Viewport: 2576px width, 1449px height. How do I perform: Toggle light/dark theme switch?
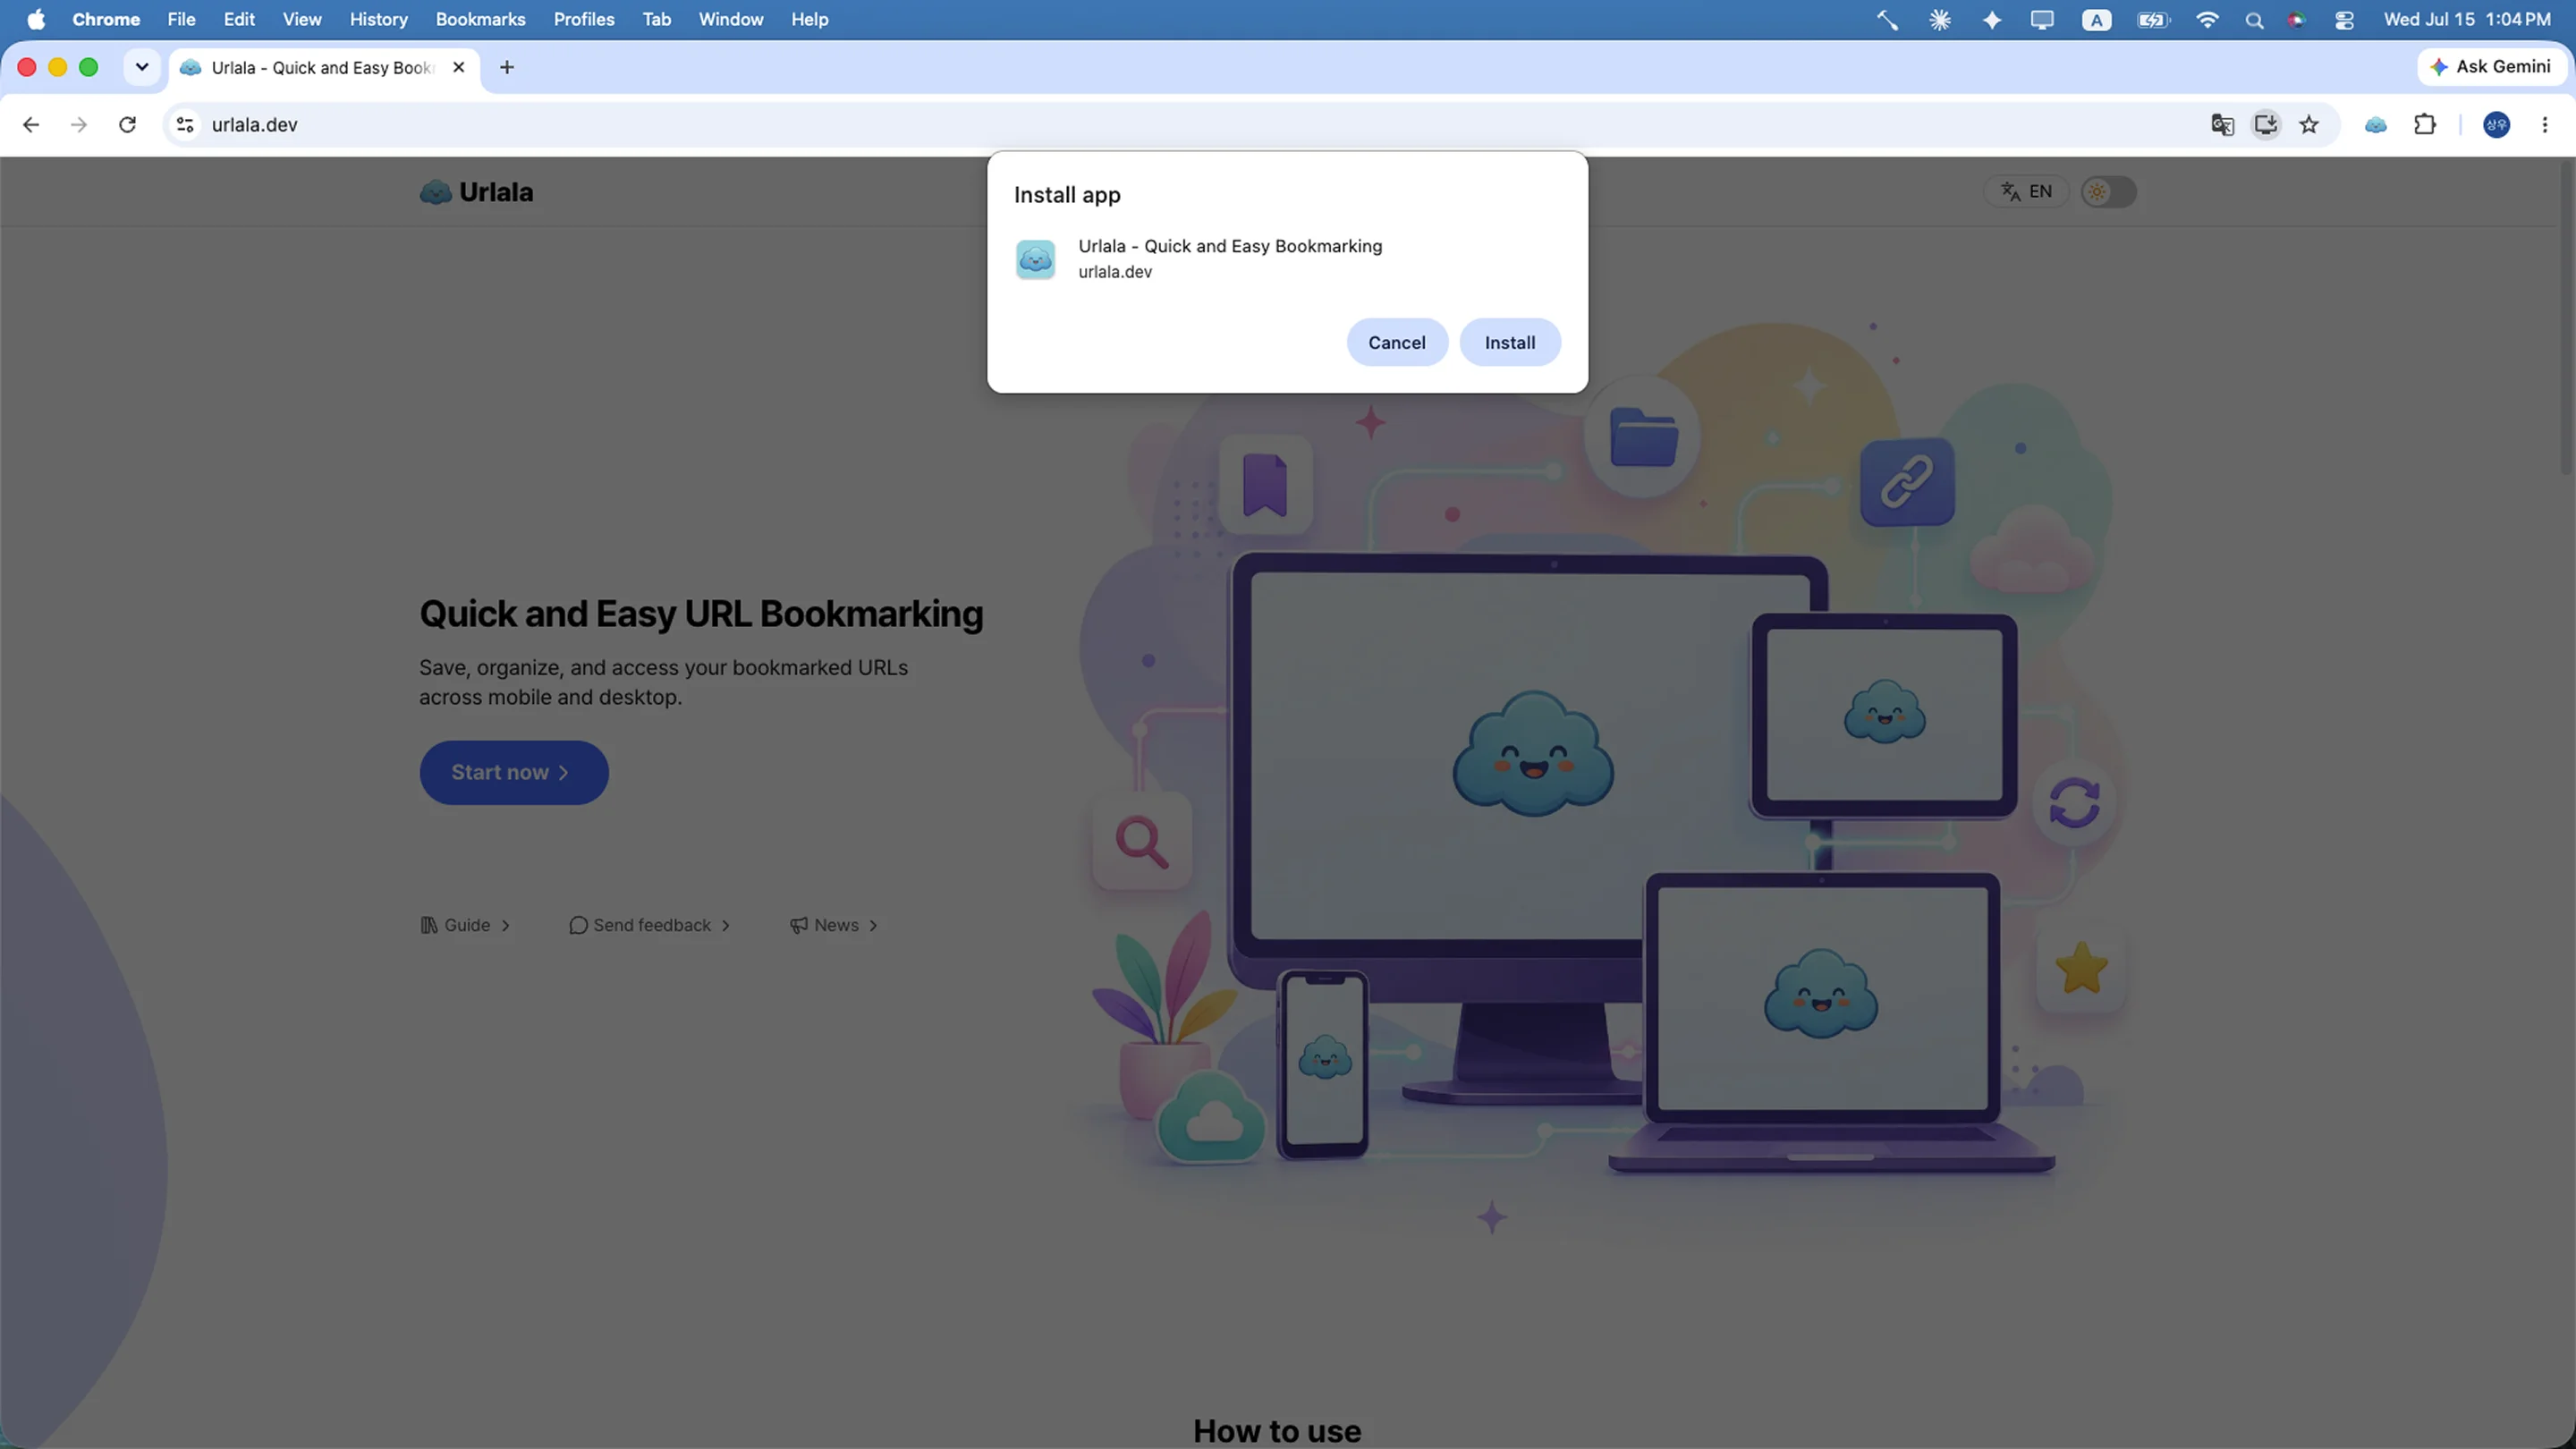pos(2109,191)
